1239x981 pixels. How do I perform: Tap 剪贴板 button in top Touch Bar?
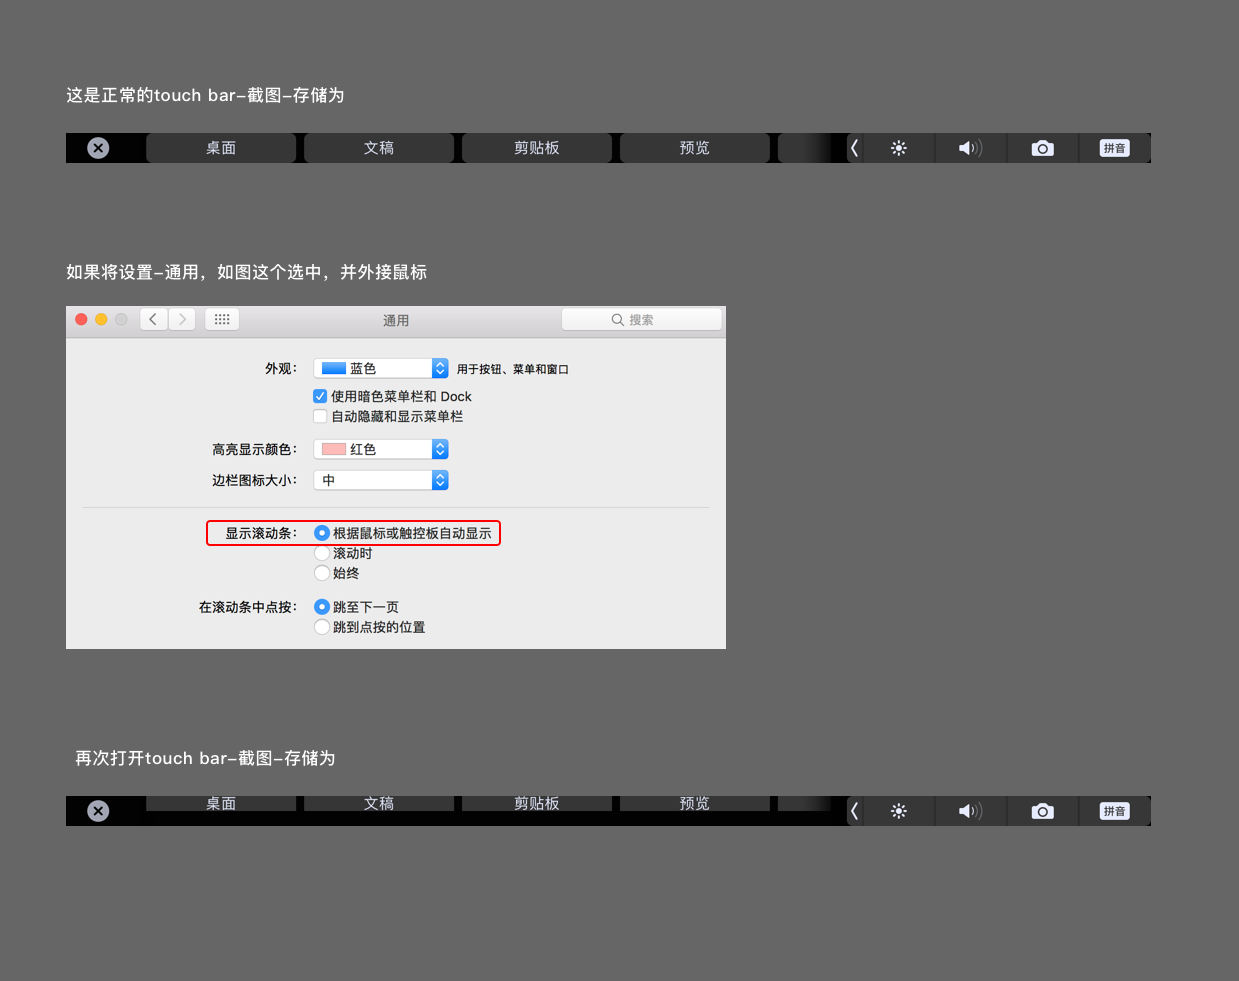coord(537,148)
